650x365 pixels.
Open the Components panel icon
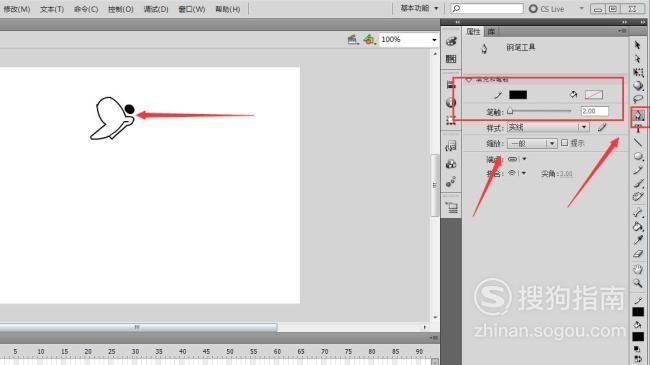tap(451, 164)
